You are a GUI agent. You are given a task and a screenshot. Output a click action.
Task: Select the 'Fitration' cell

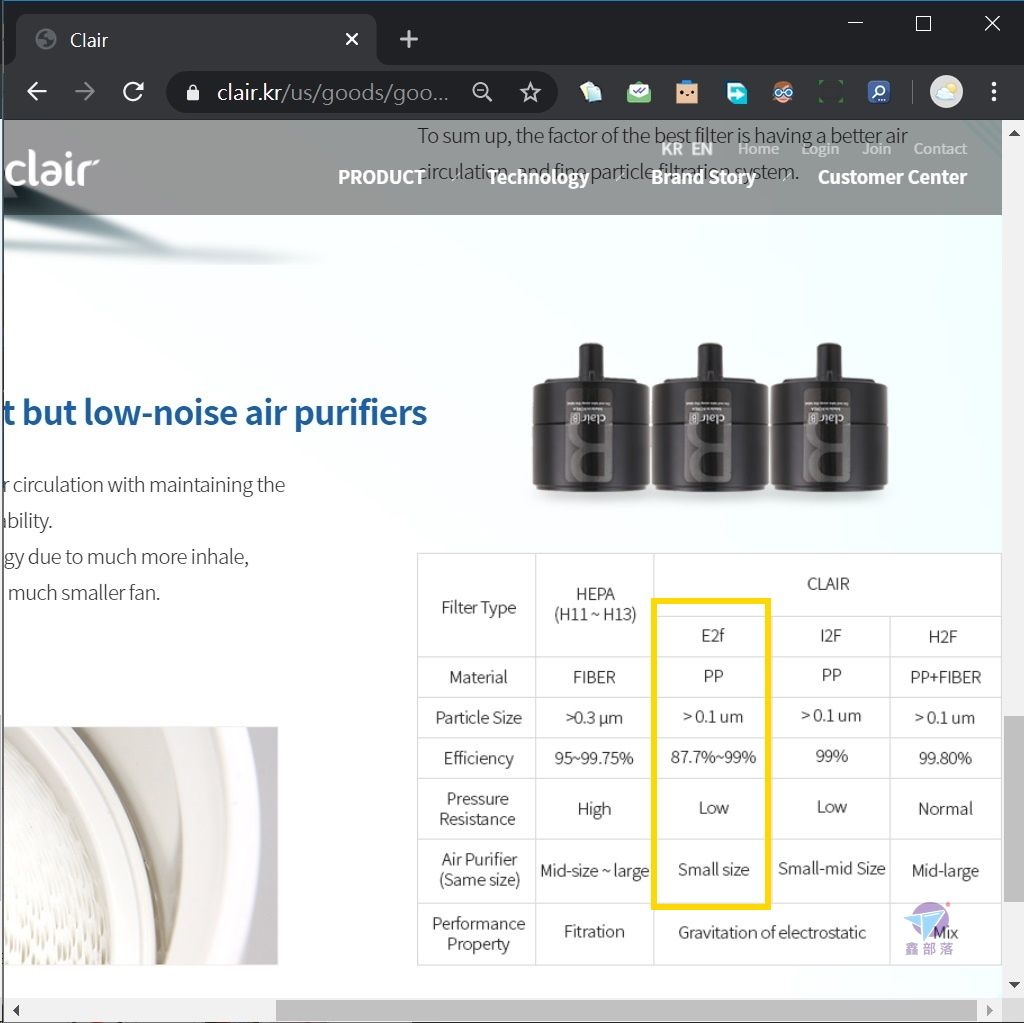pyautogui.click(x=594, y=932)
